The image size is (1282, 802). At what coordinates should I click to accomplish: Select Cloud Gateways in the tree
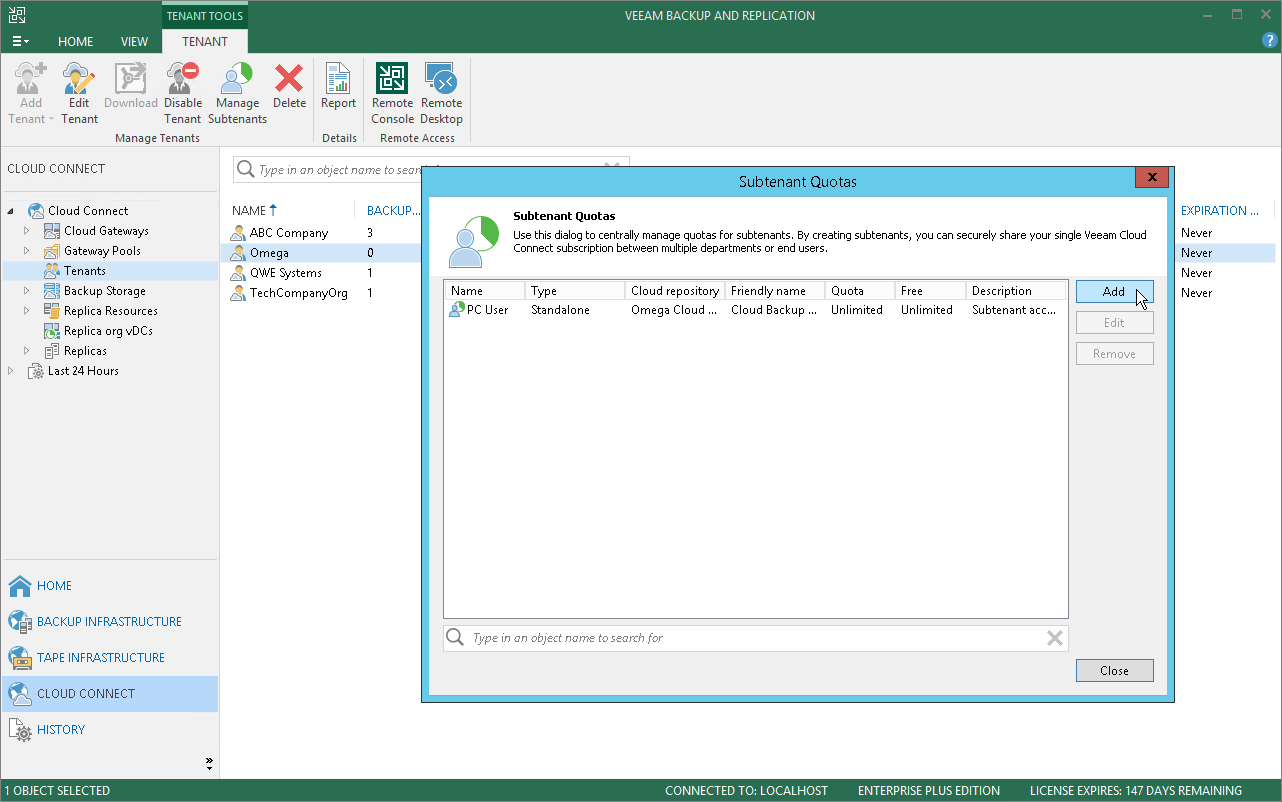pyautogui.click(x=106, y=231)
